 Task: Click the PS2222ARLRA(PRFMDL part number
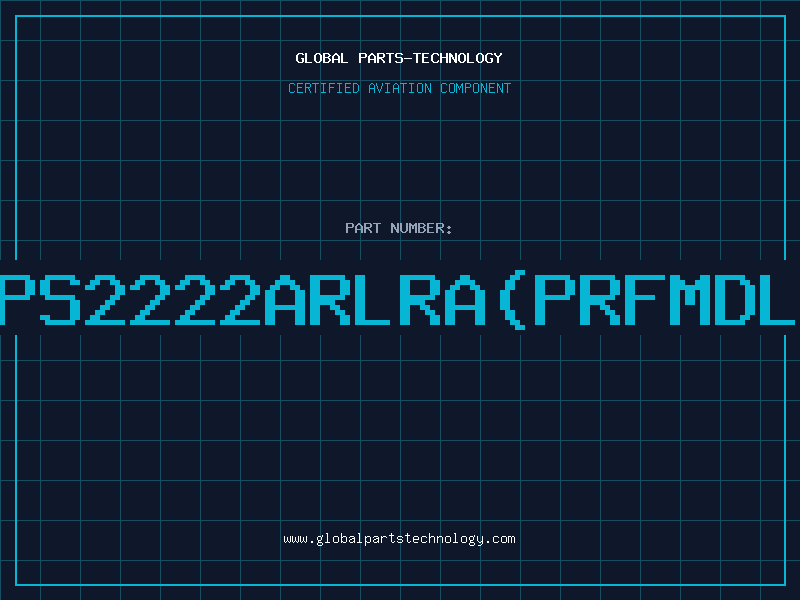point(398,300)
